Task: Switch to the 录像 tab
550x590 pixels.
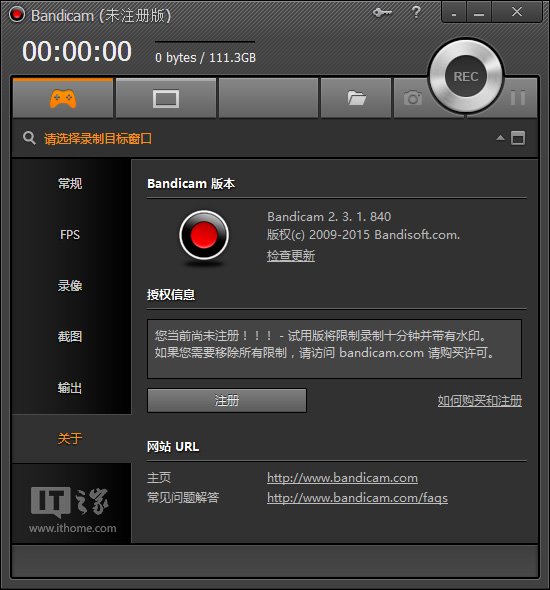Action: [x=70, y=286]
